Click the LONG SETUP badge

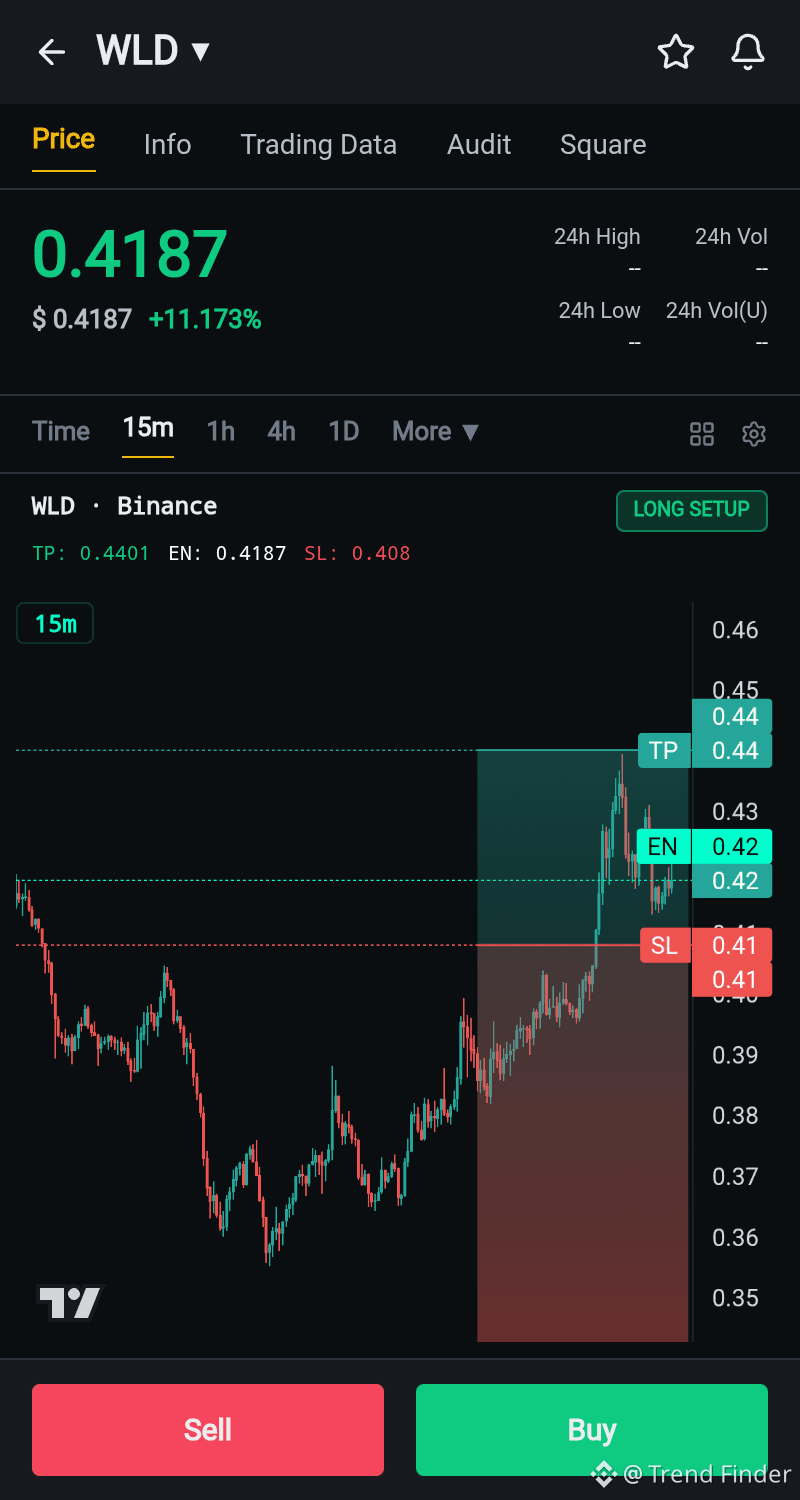tap(692, 510)
